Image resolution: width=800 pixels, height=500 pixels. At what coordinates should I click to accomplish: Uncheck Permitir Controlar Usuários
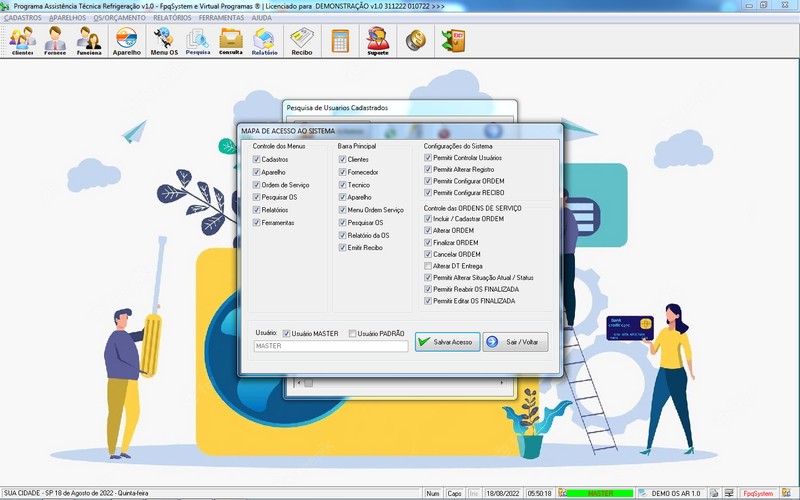click(428, 158)
